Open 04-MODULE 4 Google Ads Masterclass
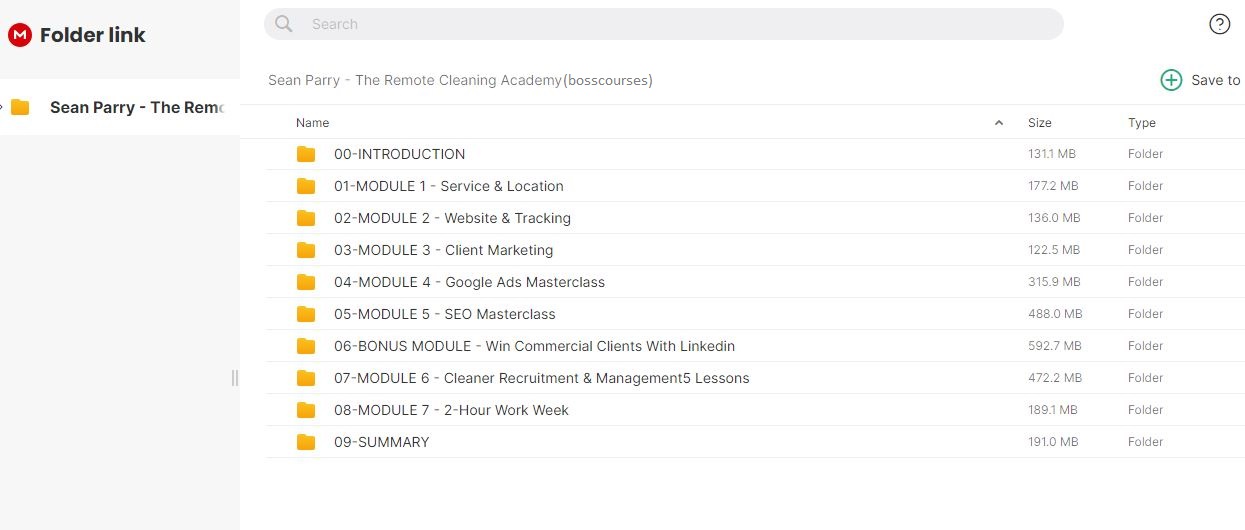This screenshot has height=530, width=1245. [469, 282]
